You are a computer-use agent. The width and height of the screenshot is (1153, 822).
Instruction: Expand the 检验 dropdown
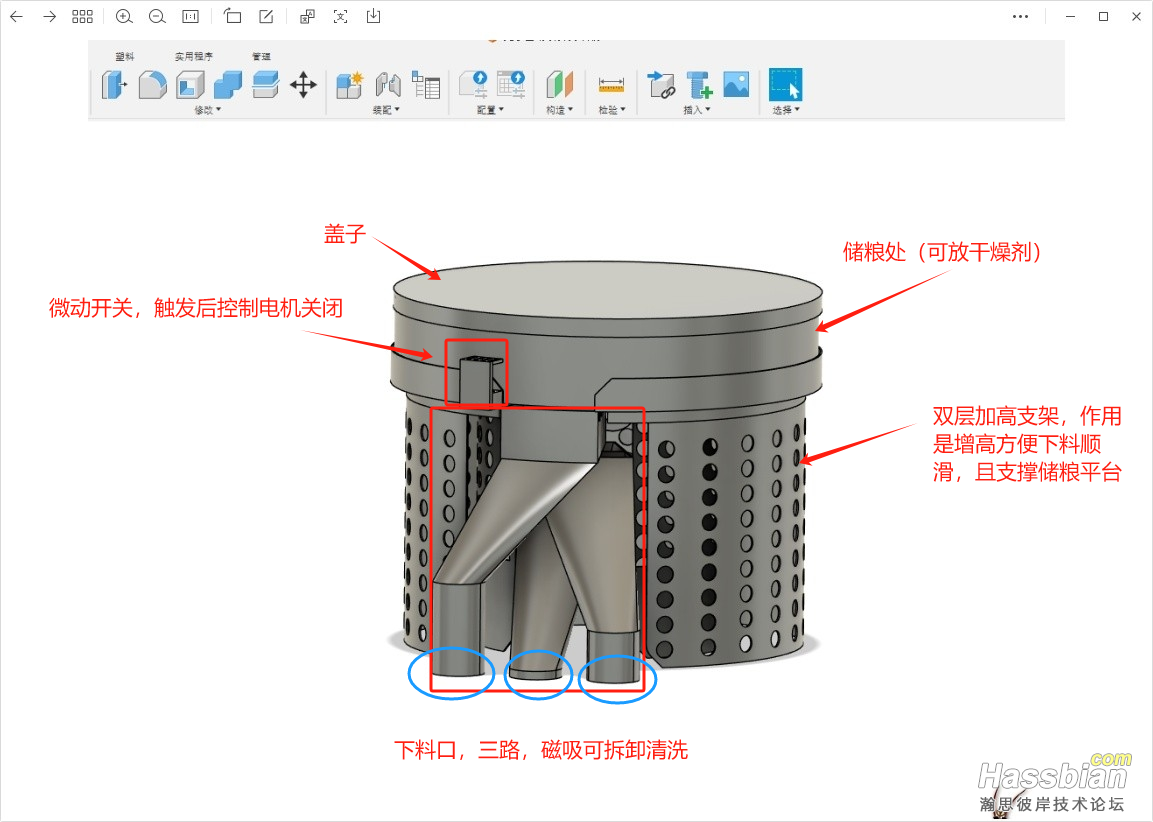tap(612, 110)
